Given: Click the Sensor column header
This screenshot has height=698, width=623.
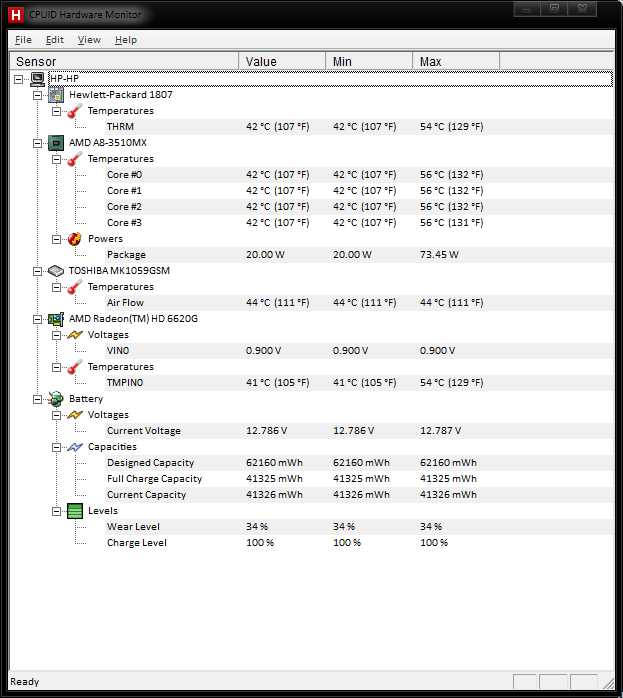Looking at the screenshot, I should [124, 61].
